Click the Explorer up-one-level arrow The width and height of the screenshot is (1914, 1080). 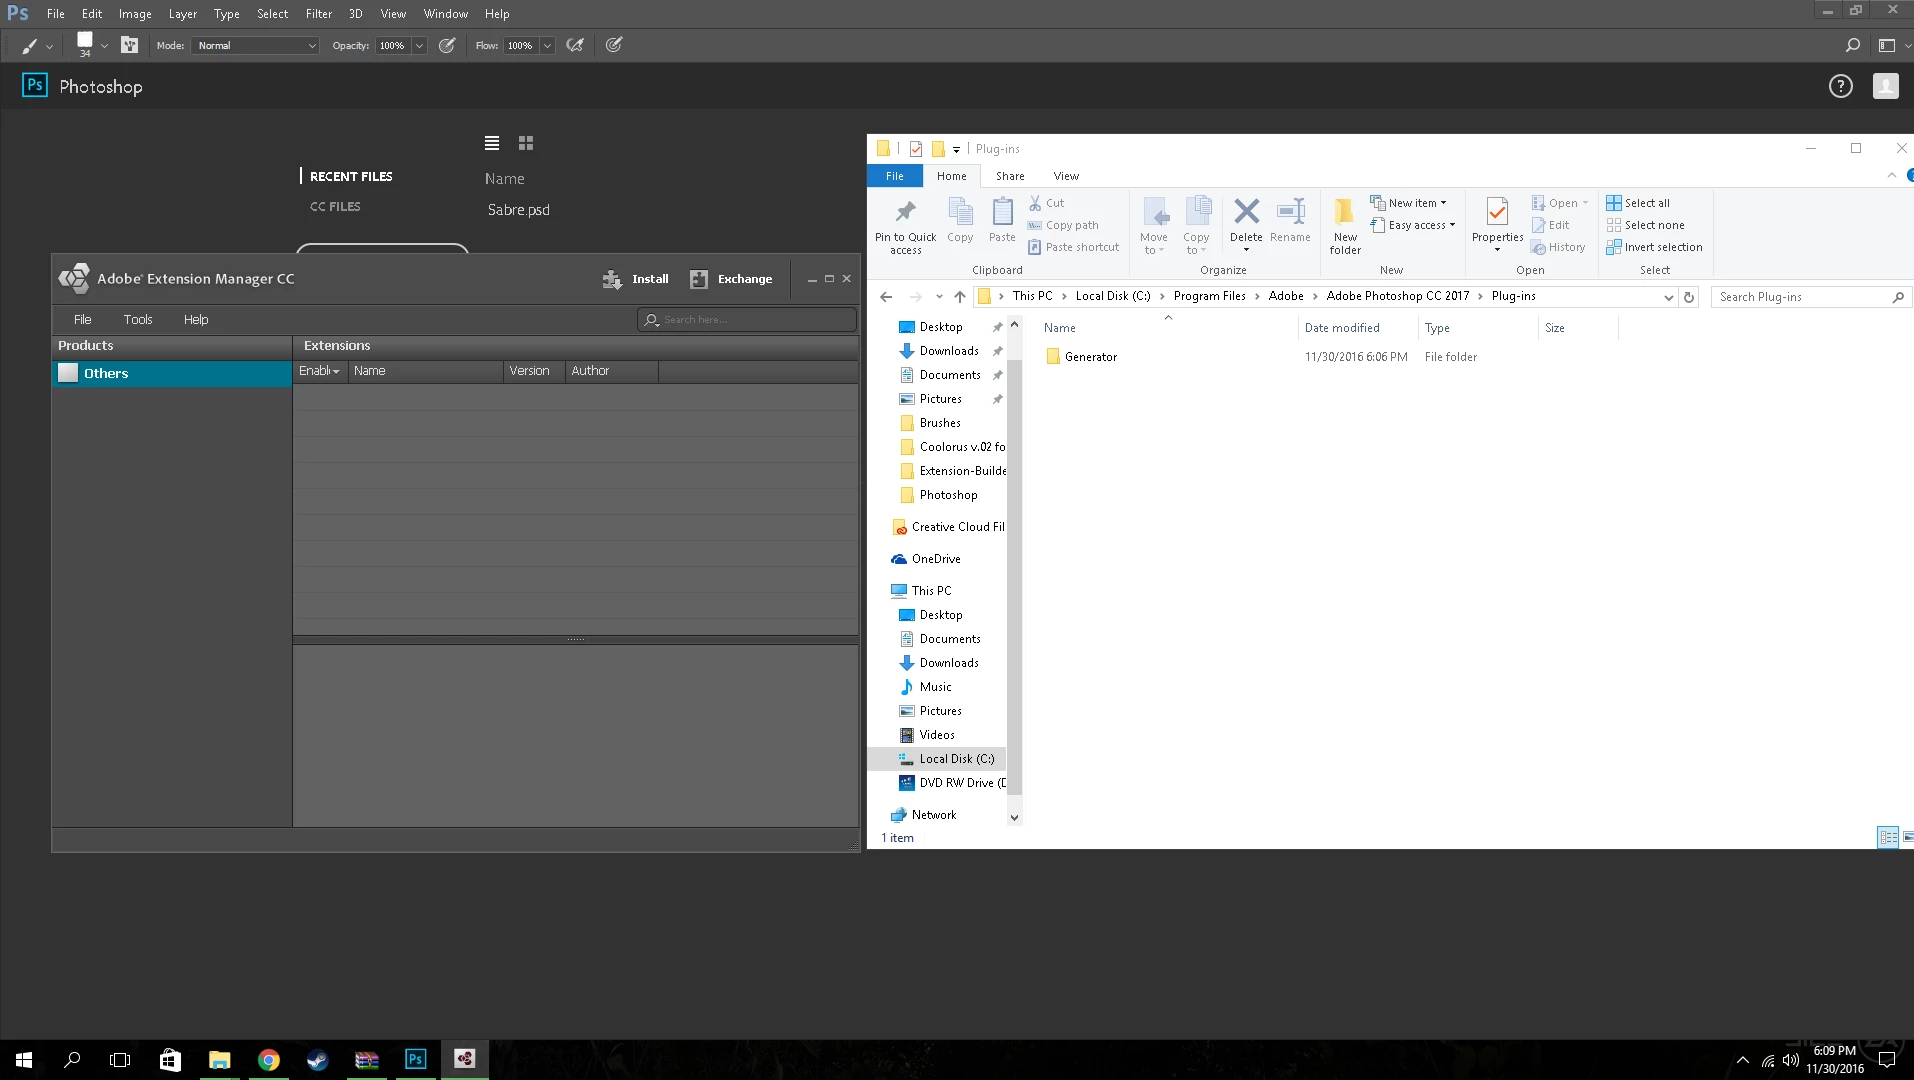[960, 297]
